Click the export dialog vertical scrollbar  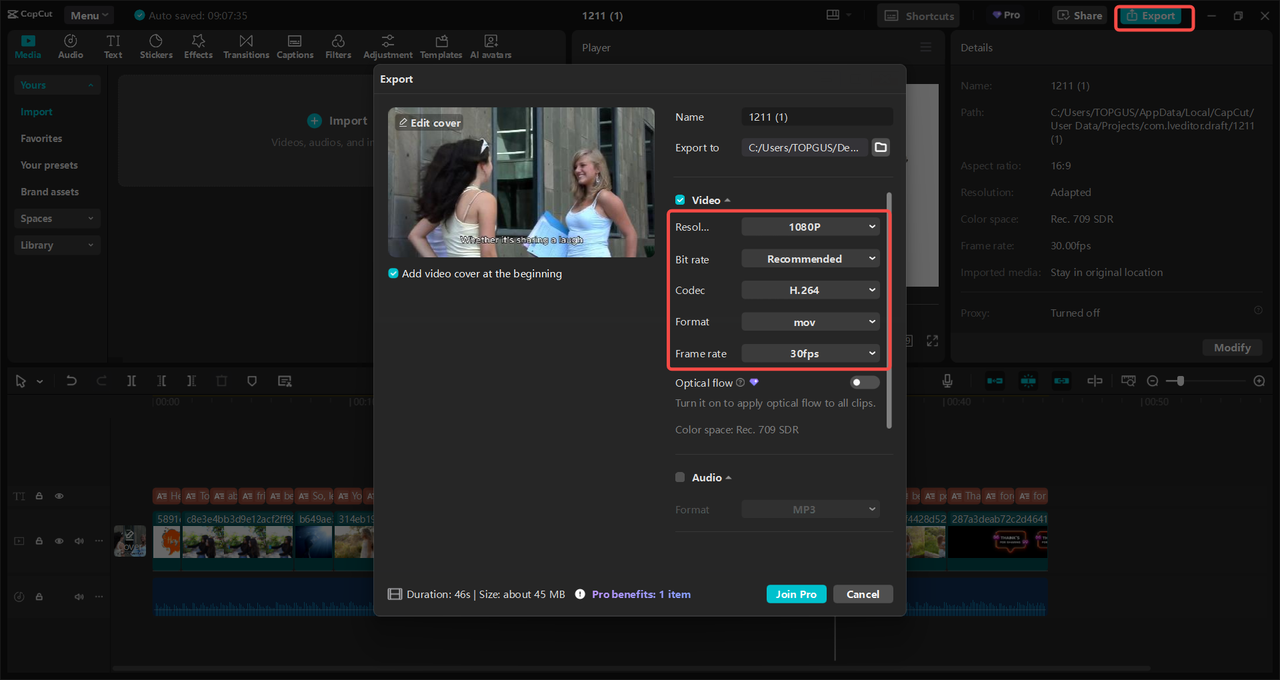tap(888, 310)
